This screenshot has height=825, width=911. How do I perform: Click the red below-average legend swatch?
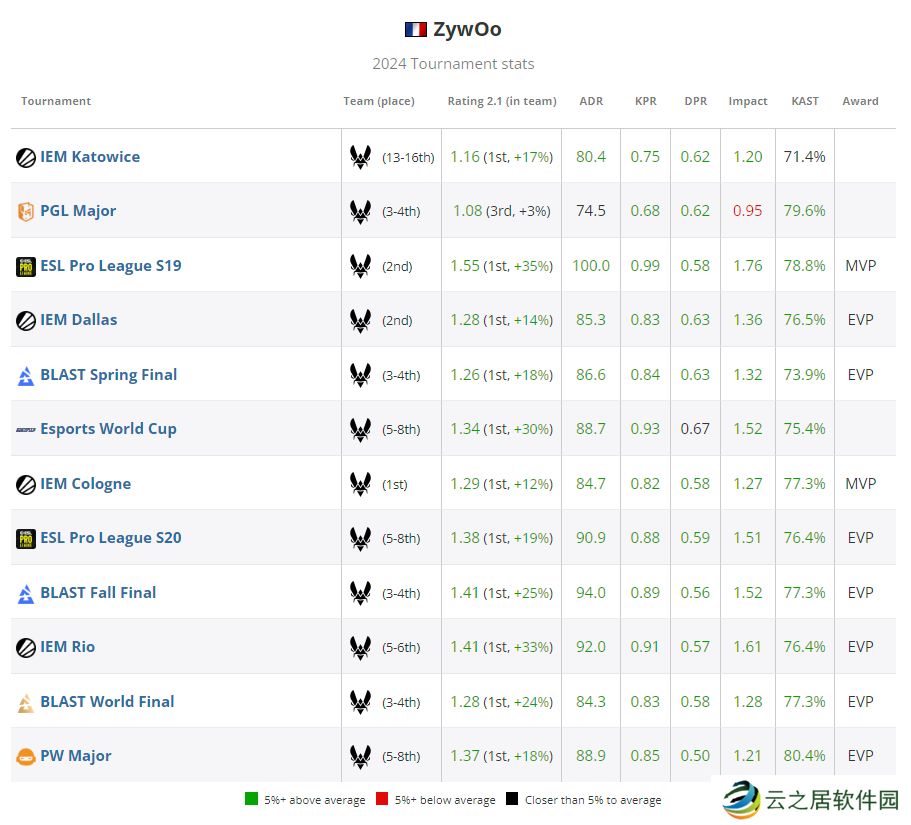[382, 799]
